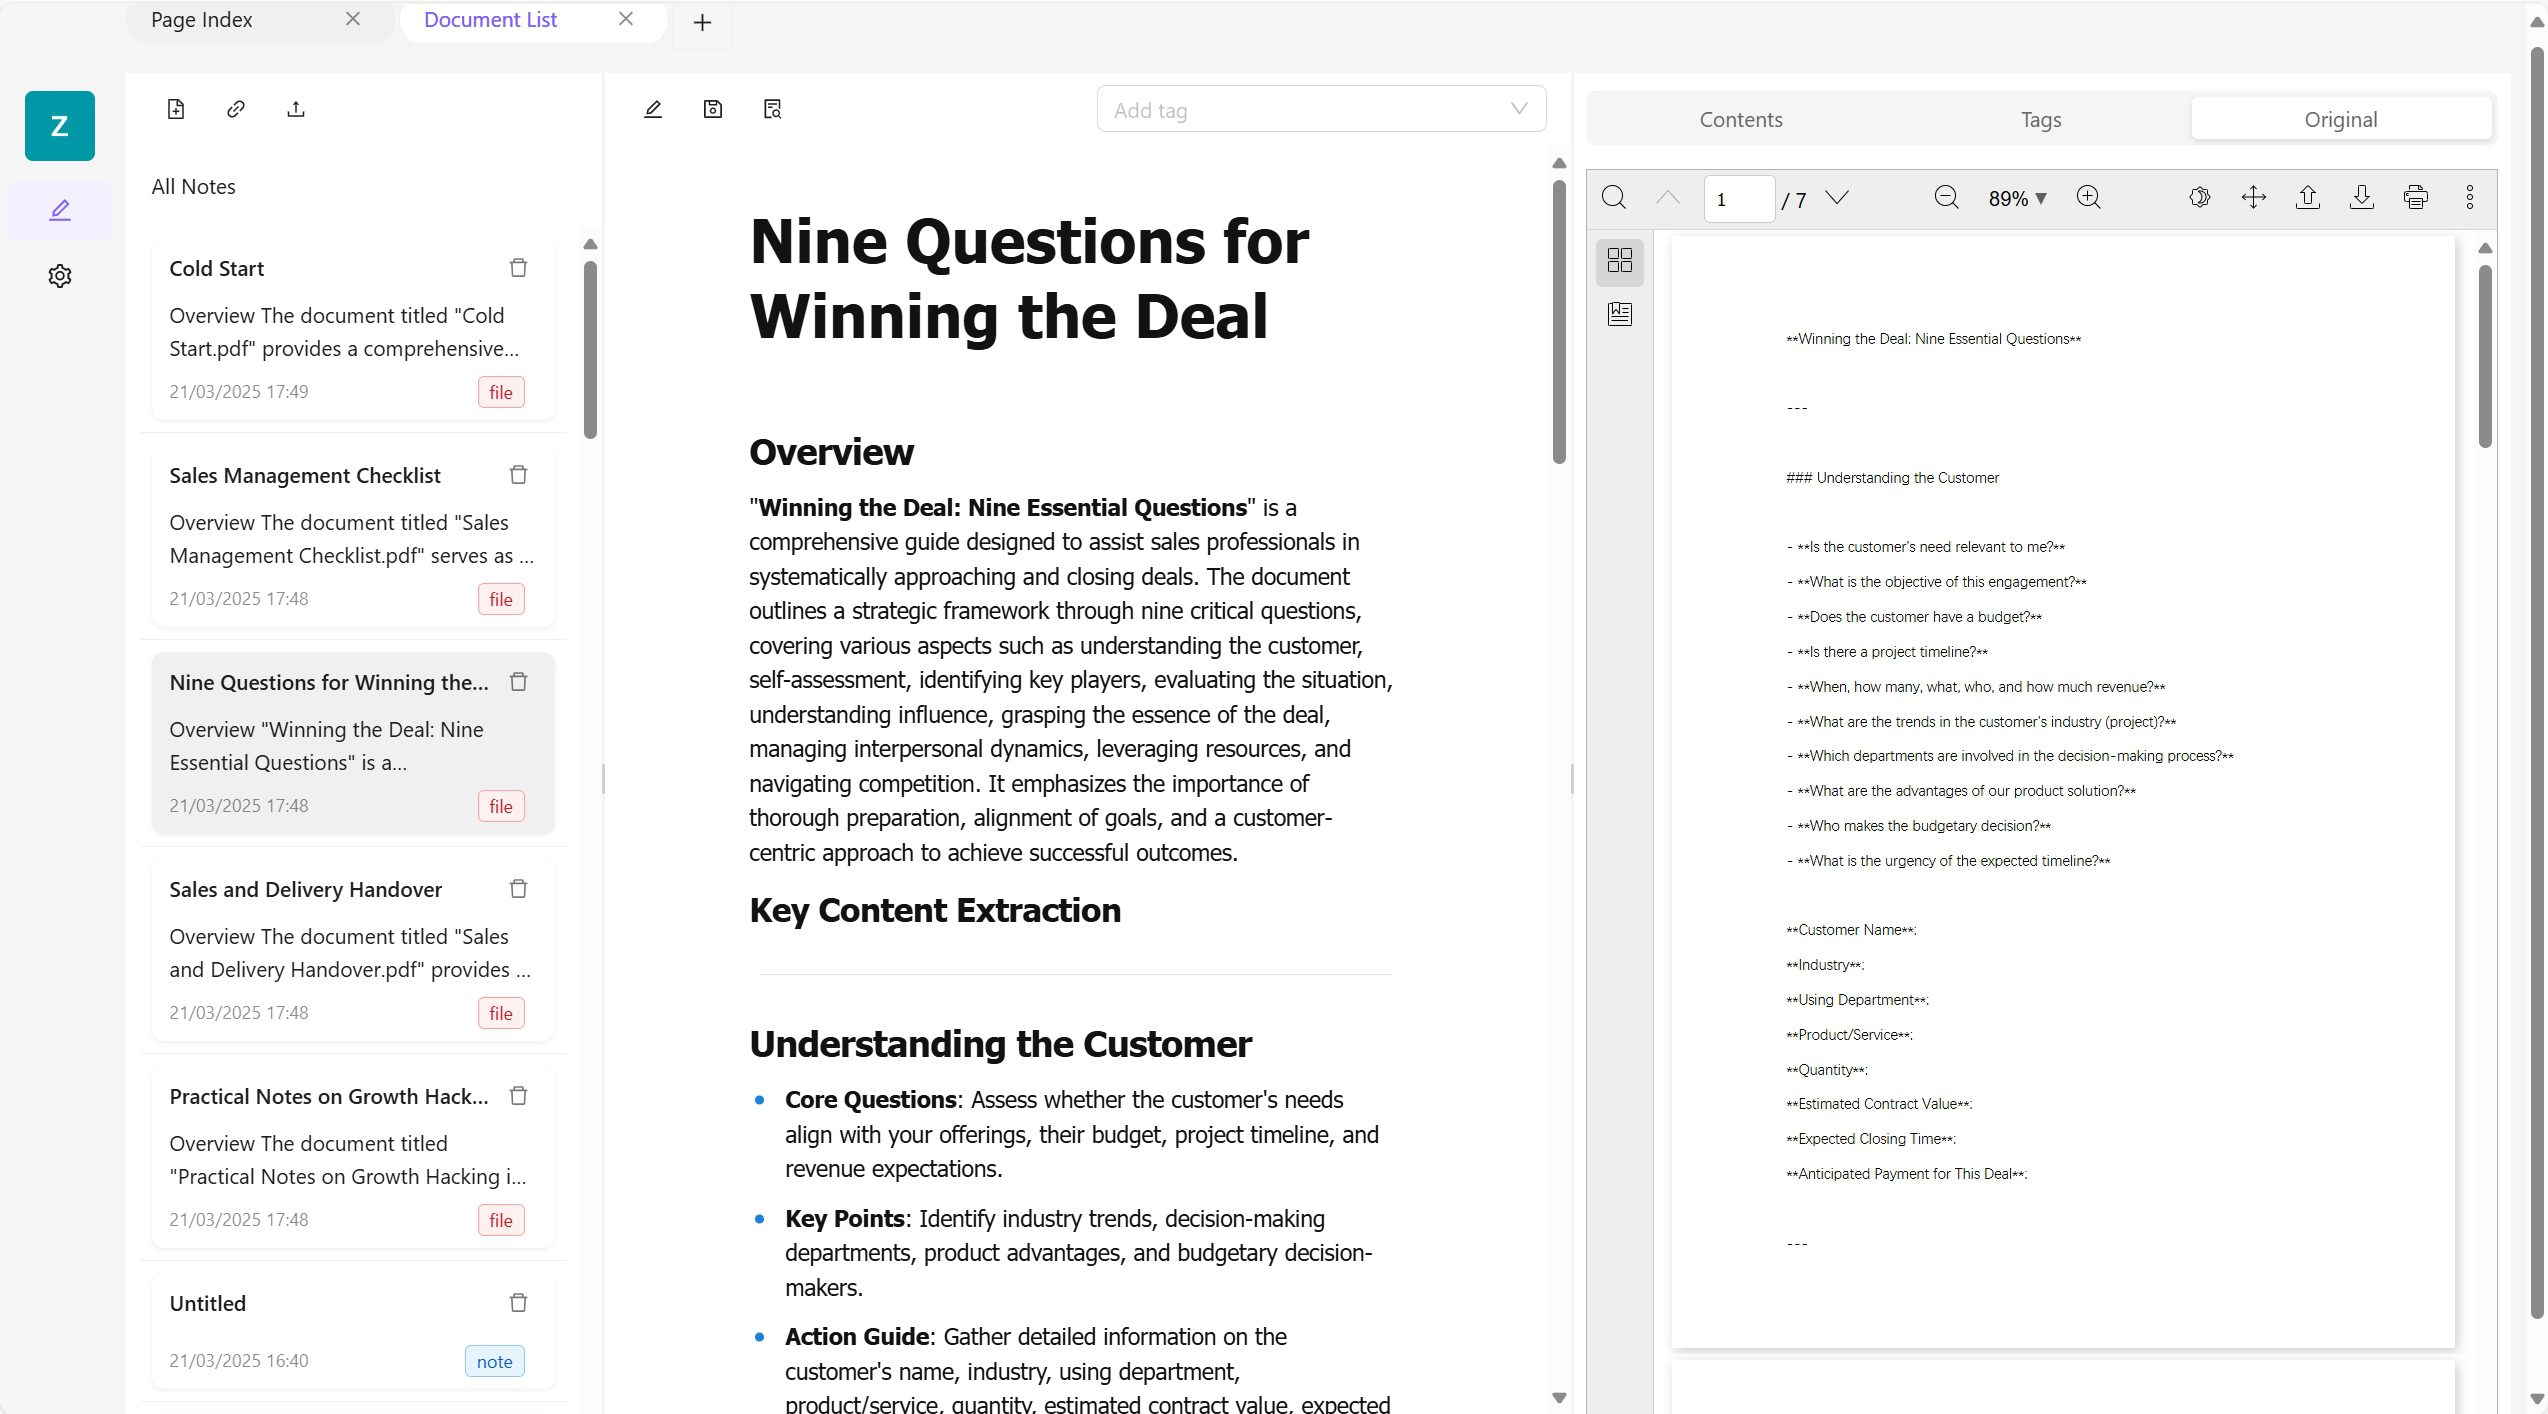Click the upload icon in notes toolbar

(296, 109)
